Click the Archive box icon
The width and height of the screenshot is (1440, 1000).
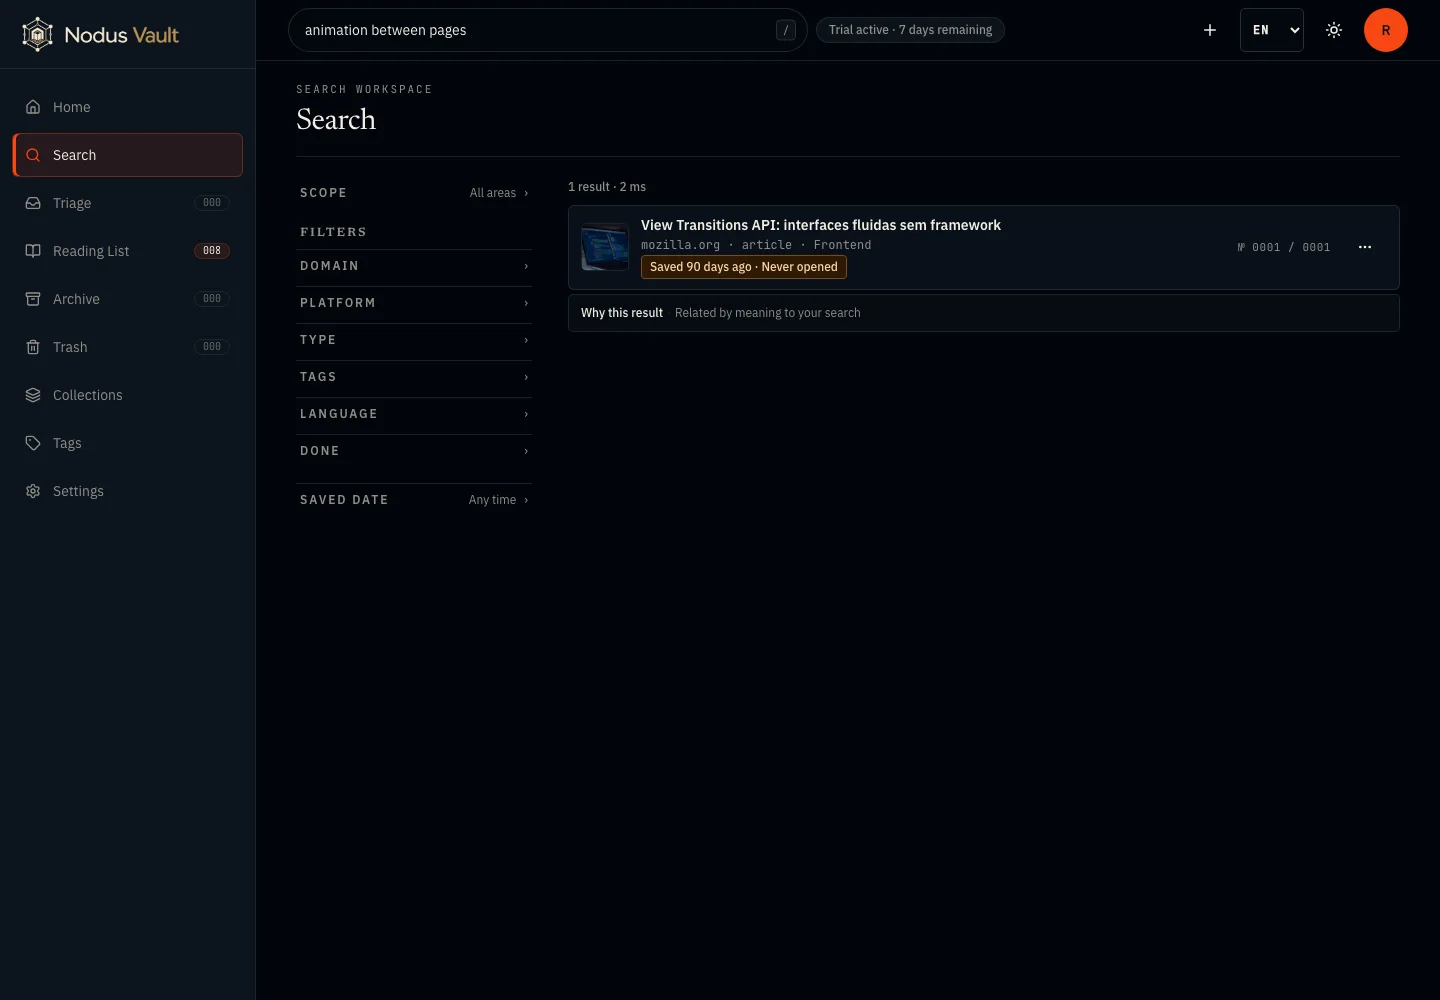33,299
